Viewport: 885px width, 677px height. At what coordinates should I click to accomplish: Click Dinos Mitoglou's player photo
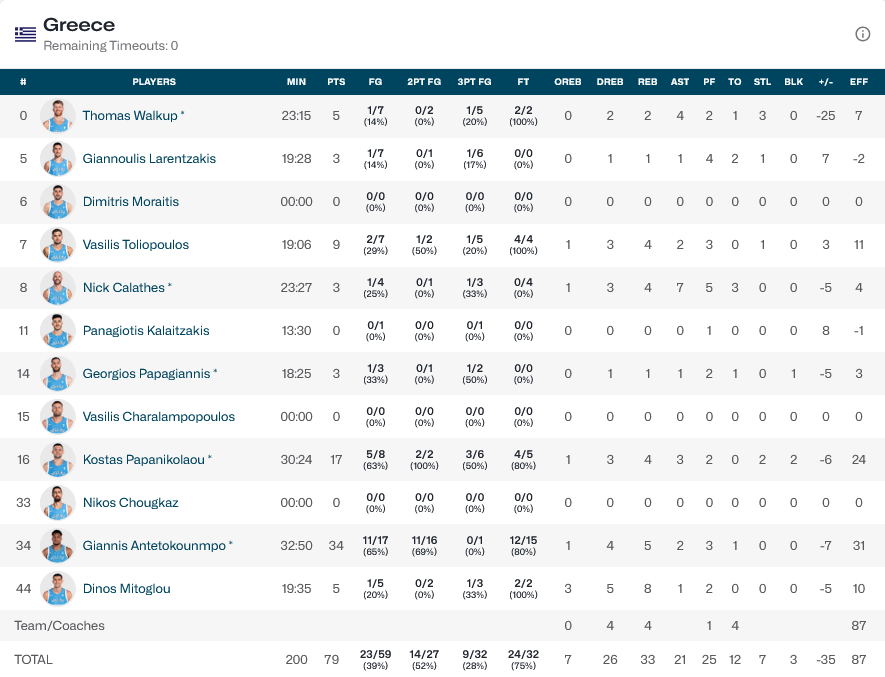(x=58, y=589)
